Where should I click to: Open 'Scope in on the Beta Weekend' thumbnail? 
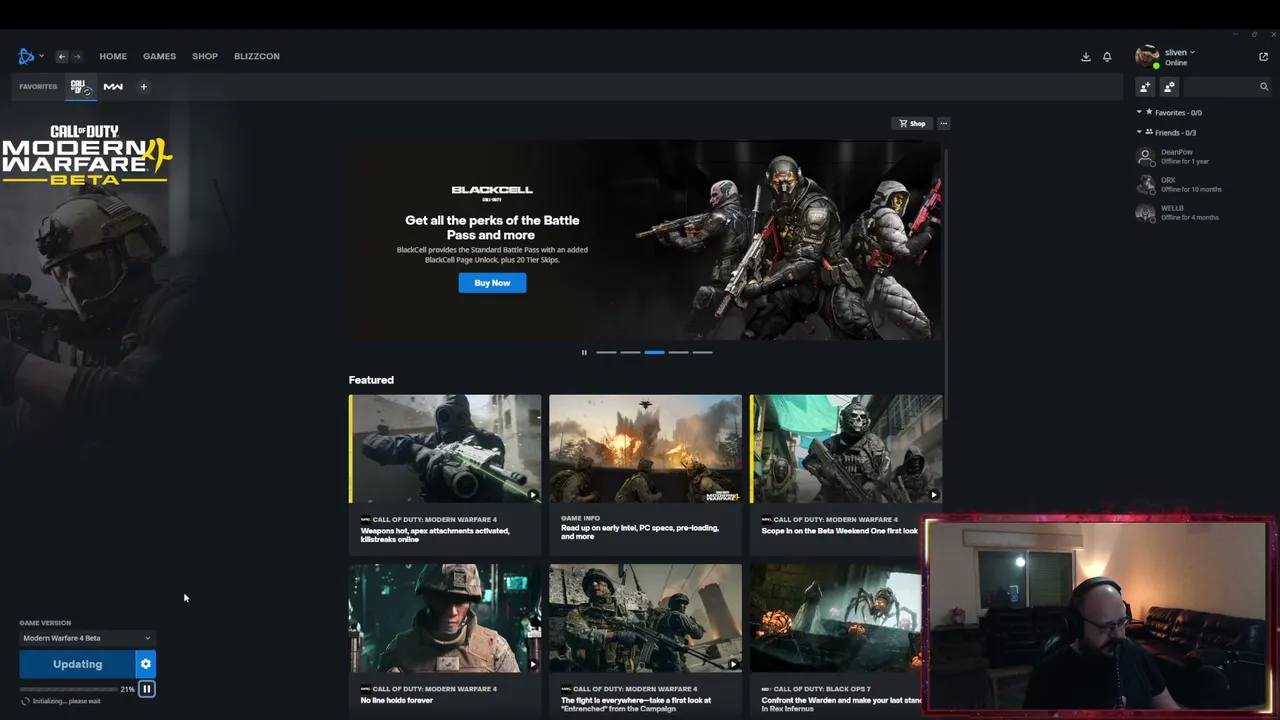click(x=846, y=449)
